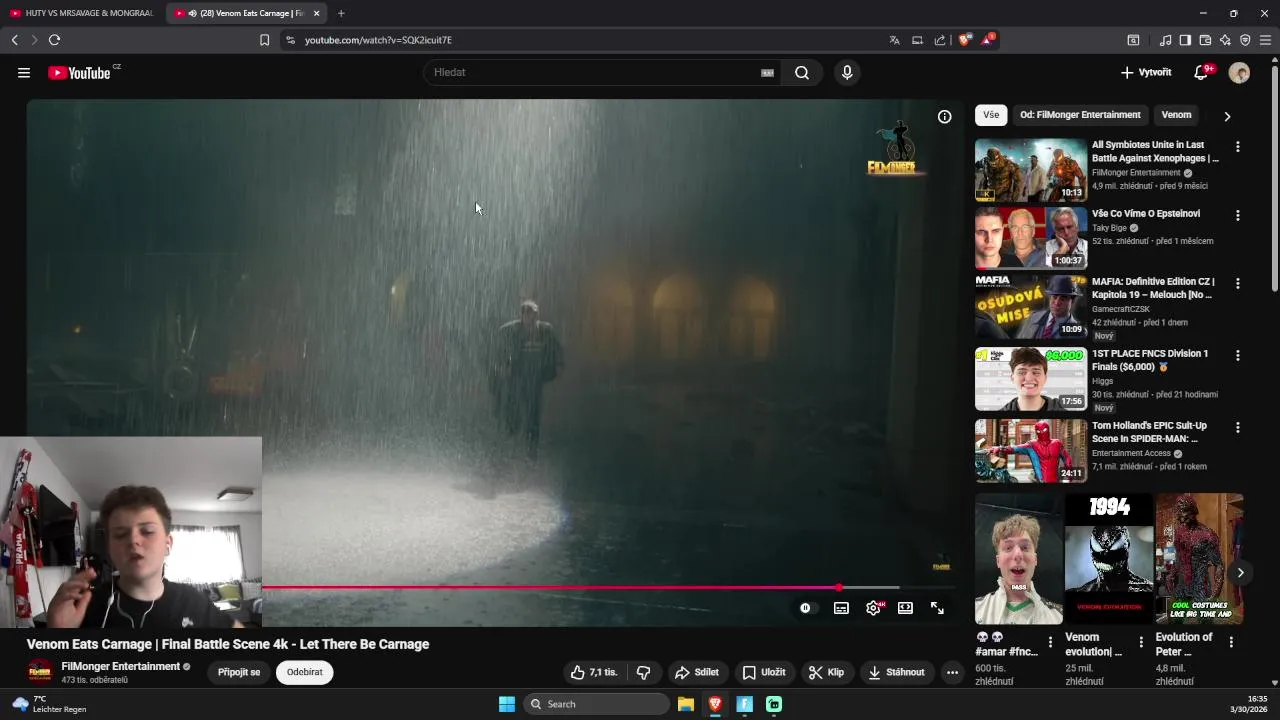Click the search magnifier button in YouTube
This screenshot has height=720, width=1280.
click(802, 73)
